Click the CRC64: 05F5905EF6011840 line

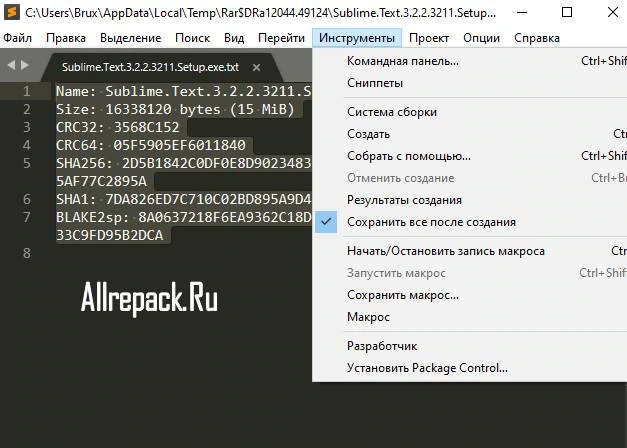[x=151, y=145]
